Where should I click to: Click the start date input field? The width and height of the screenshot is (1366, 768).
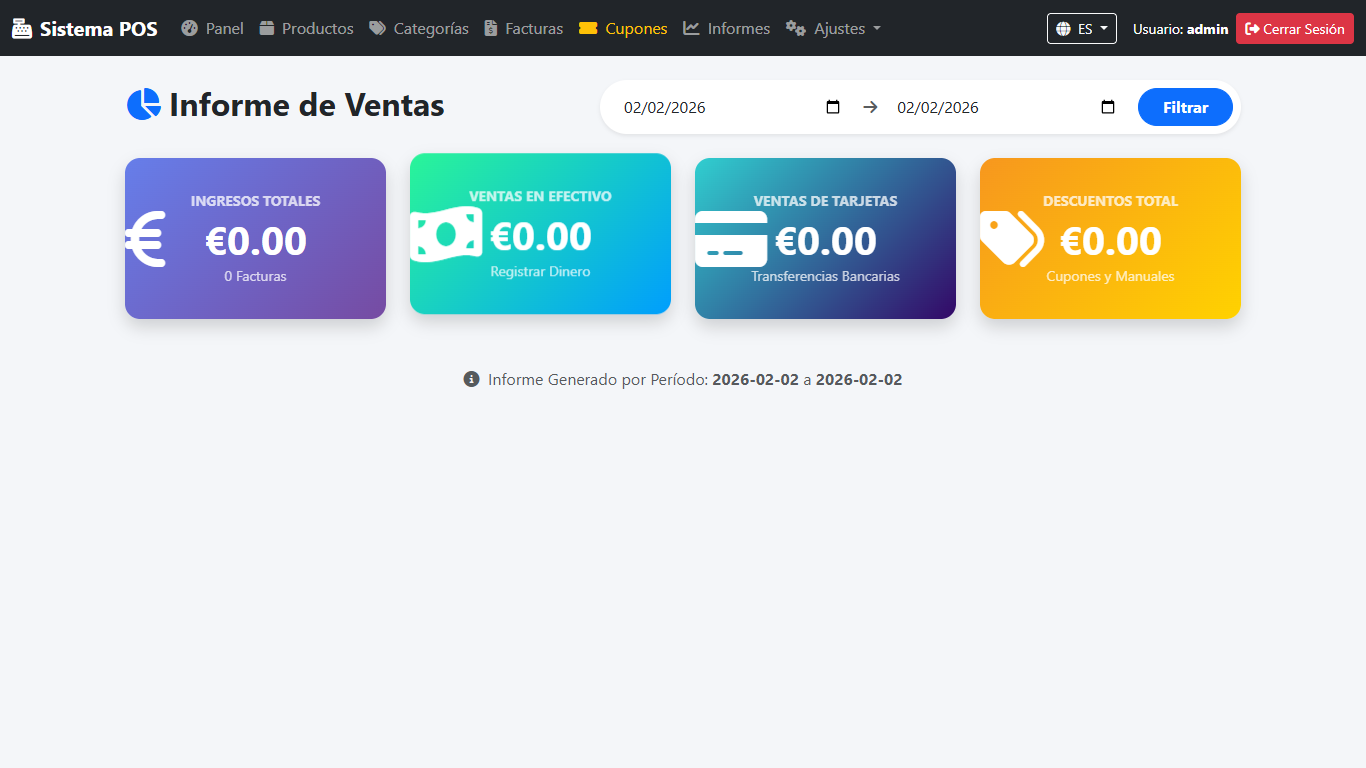tap(700, 107)
